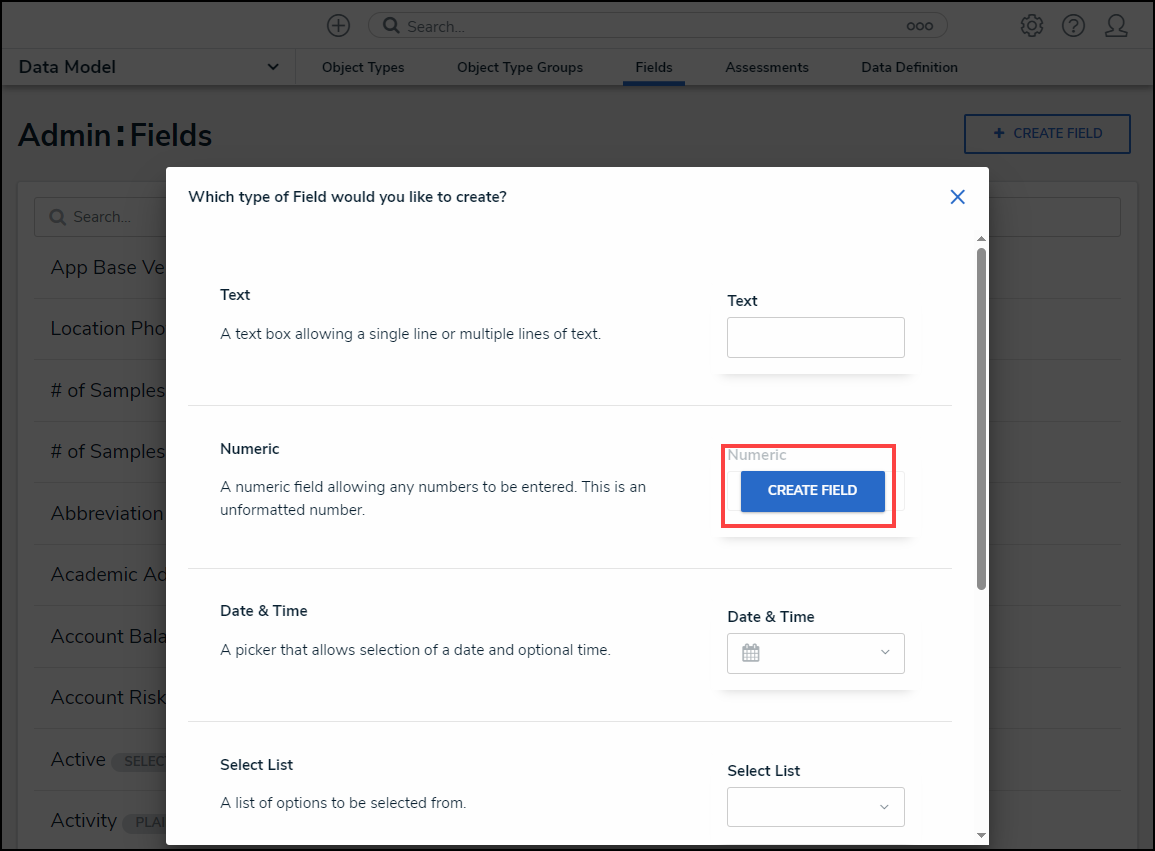Go to Object Type Groups tab
The width and height of the screenshot is (1155, 851).
tap(520, 68)
